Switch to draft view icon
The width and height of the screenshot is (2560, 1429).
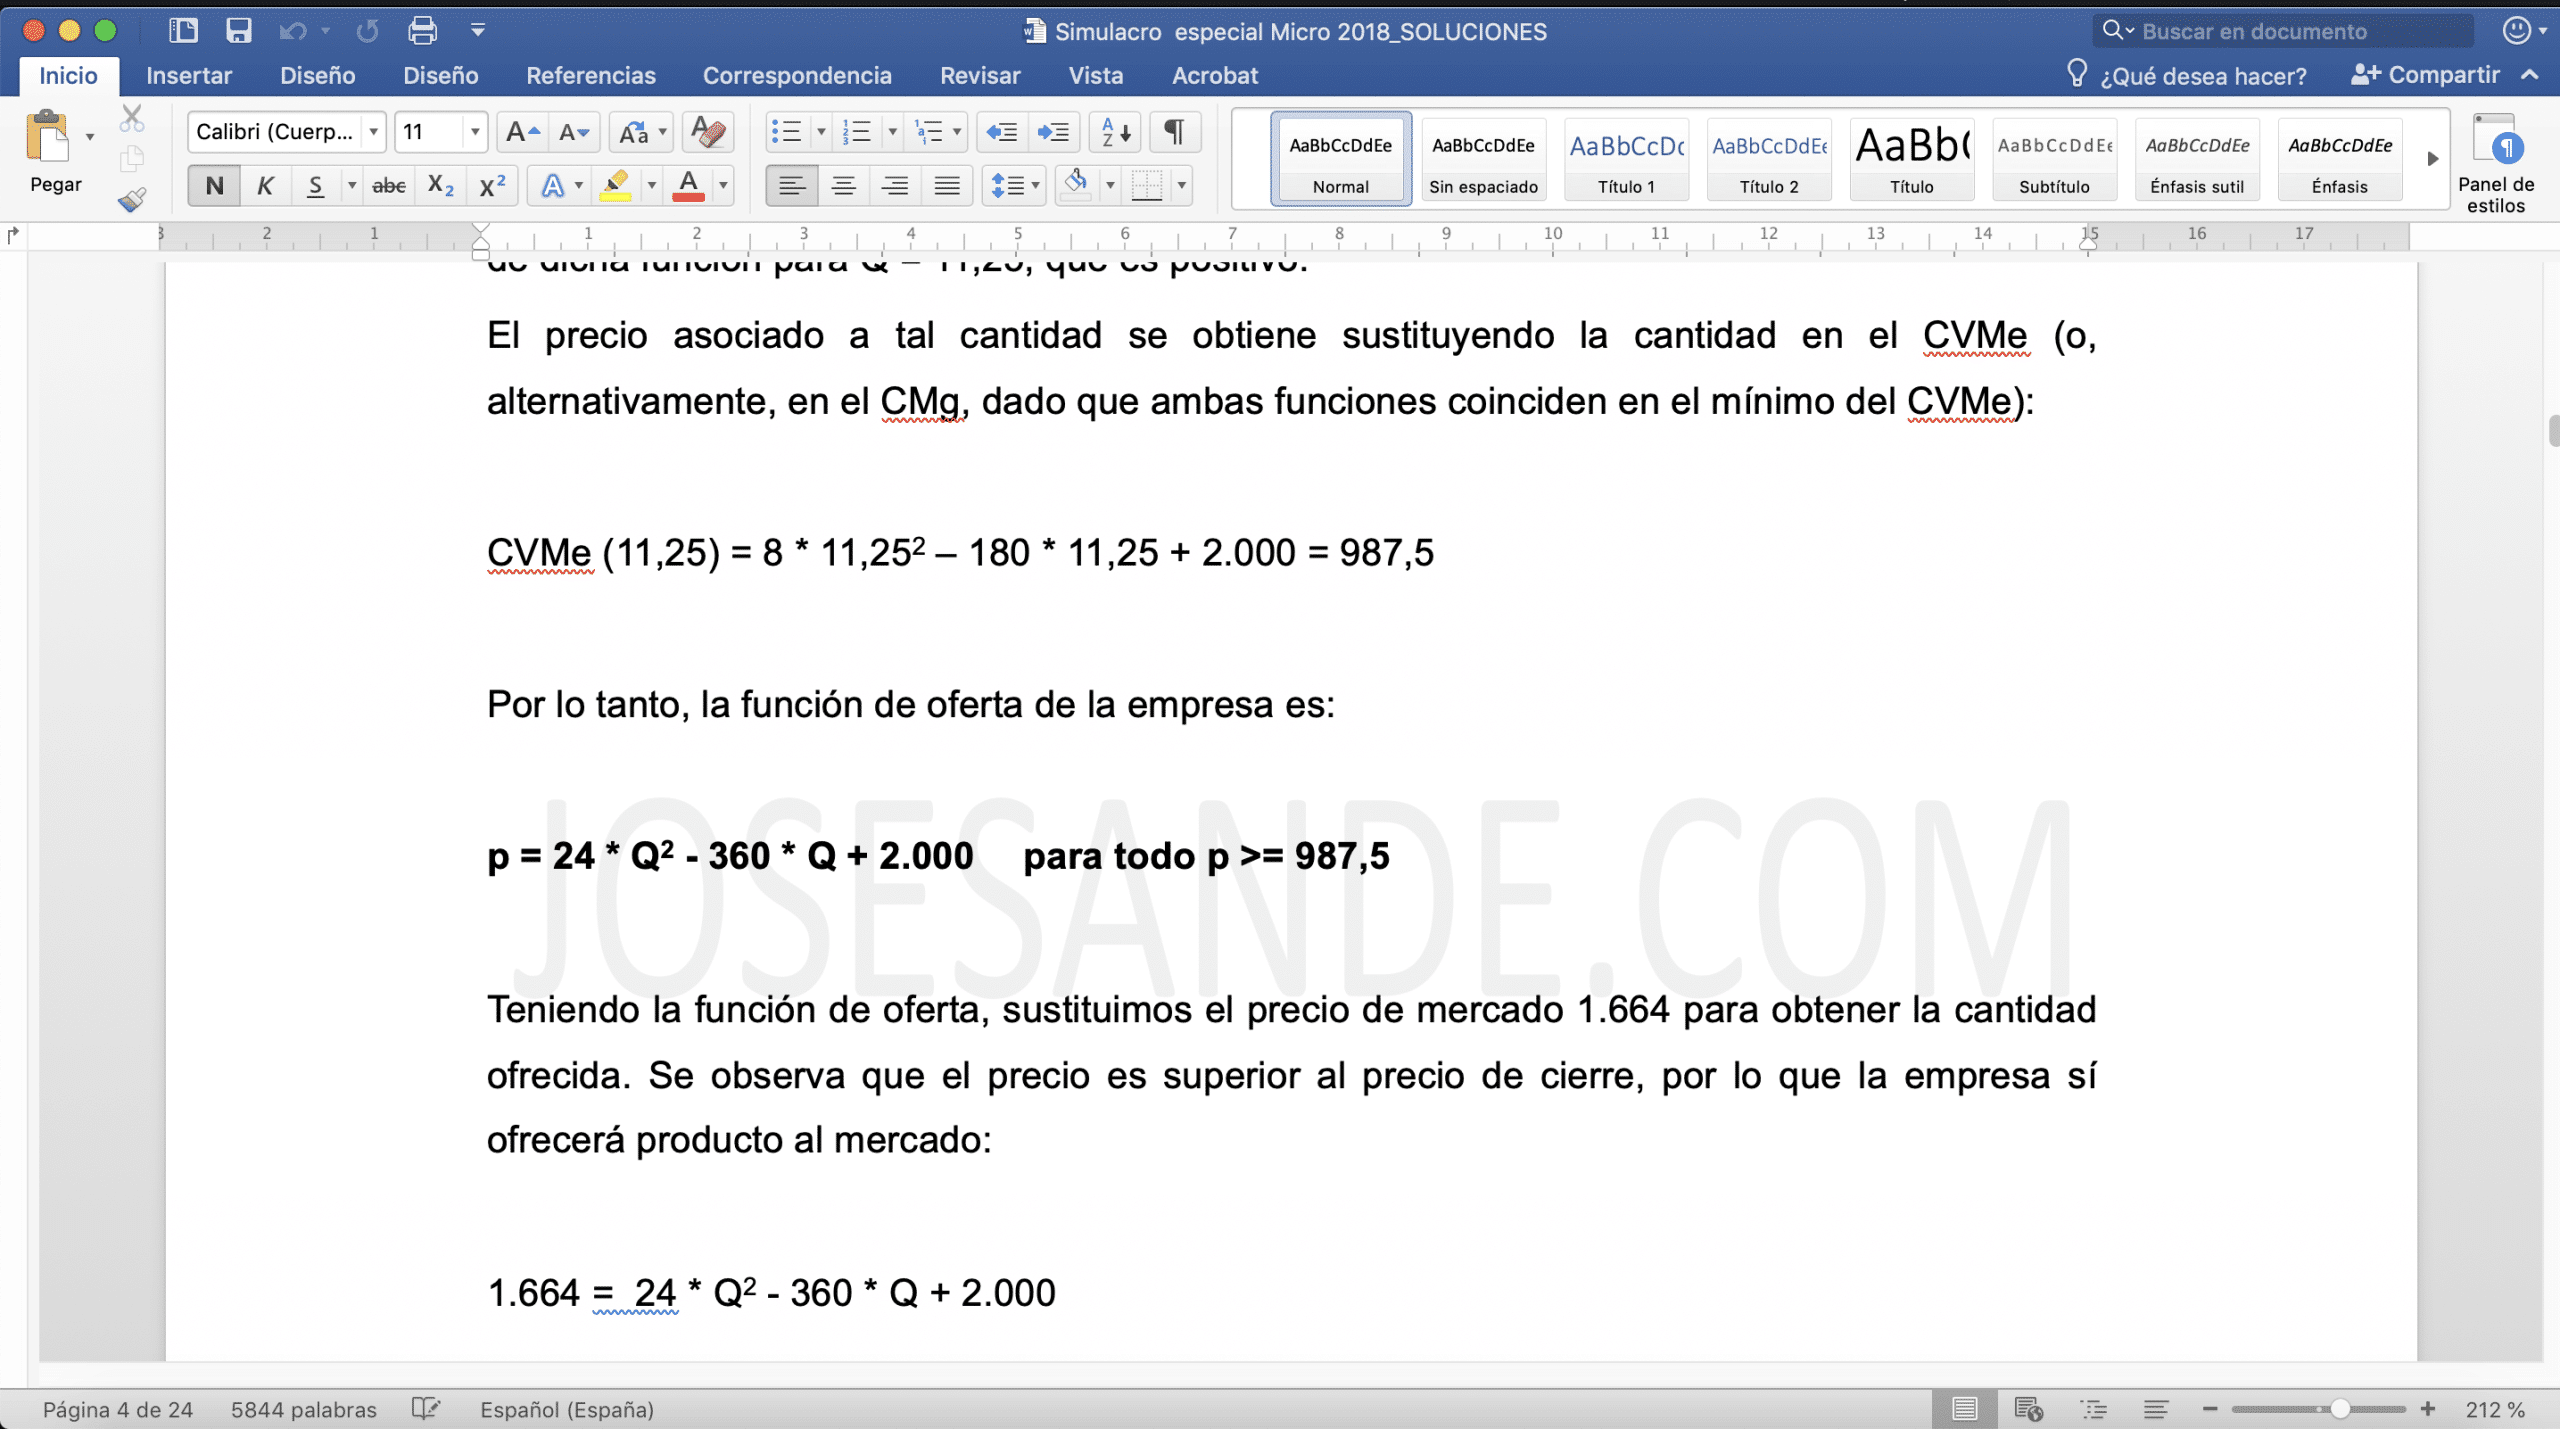[x=2156, y=1408]
